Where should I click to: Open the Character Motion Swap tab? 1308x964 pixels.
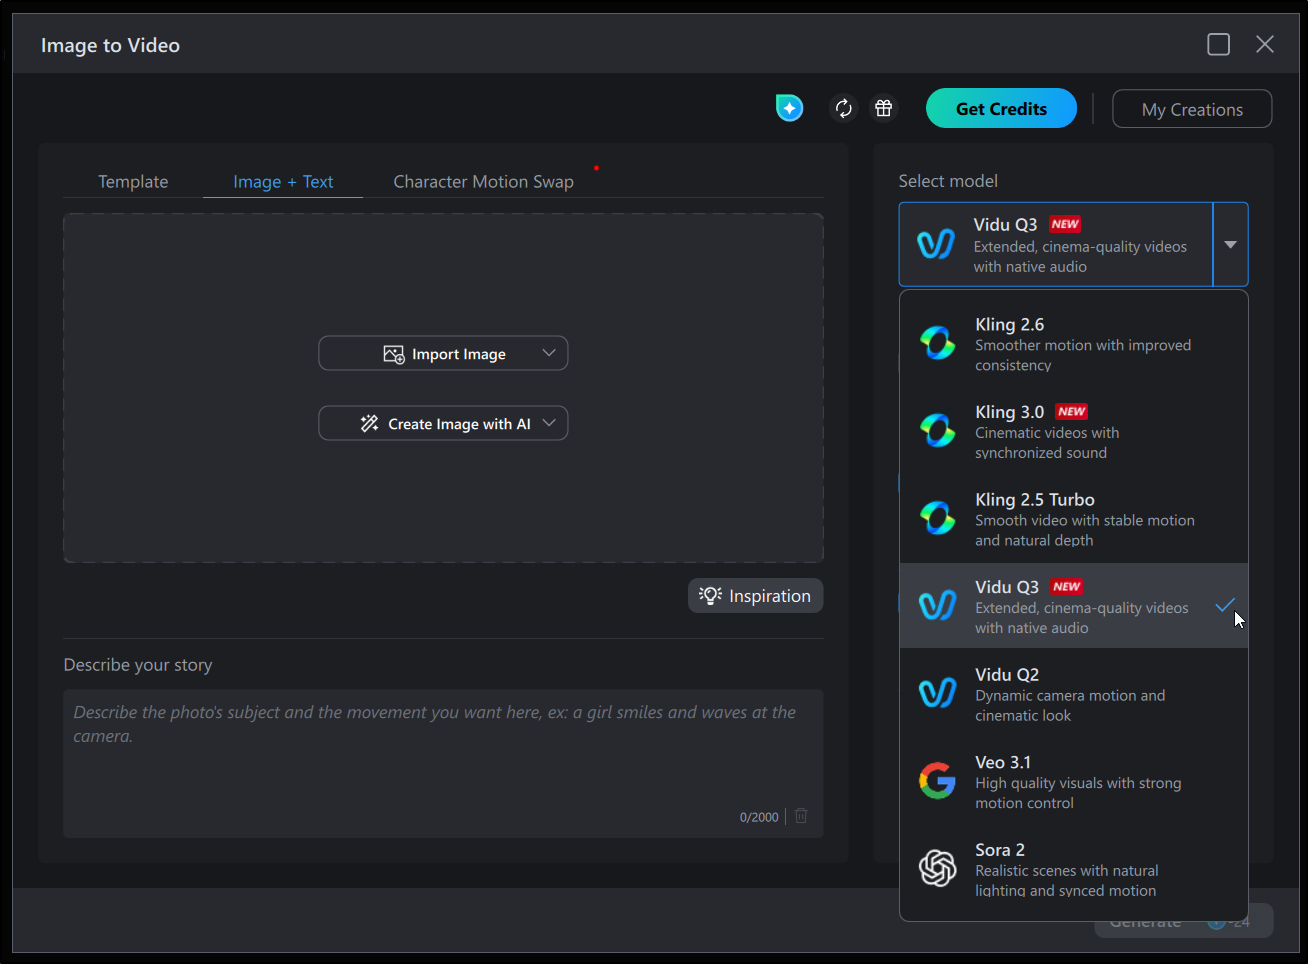point(483,182)
